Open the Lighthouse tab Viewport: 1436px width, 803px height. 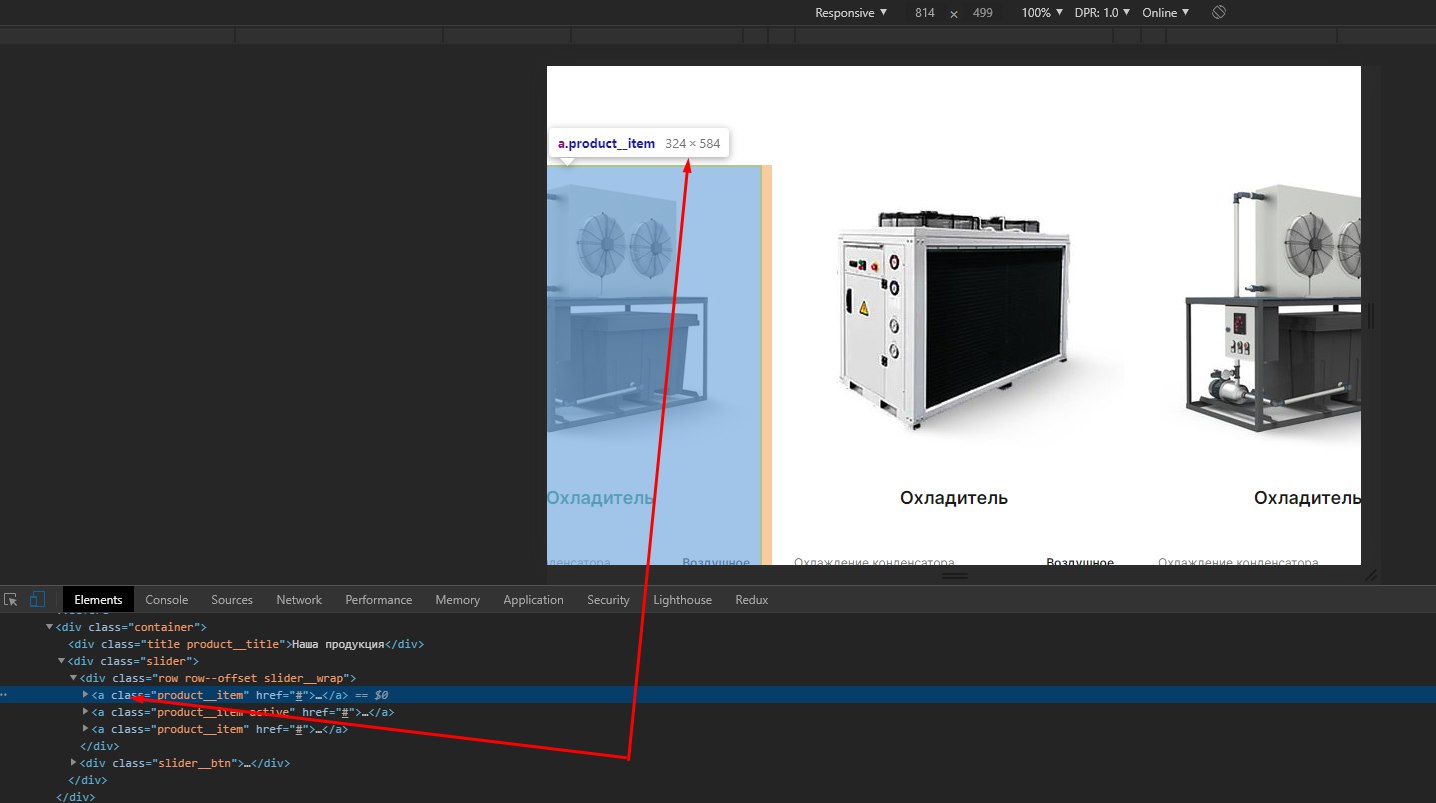coord(682,600)
